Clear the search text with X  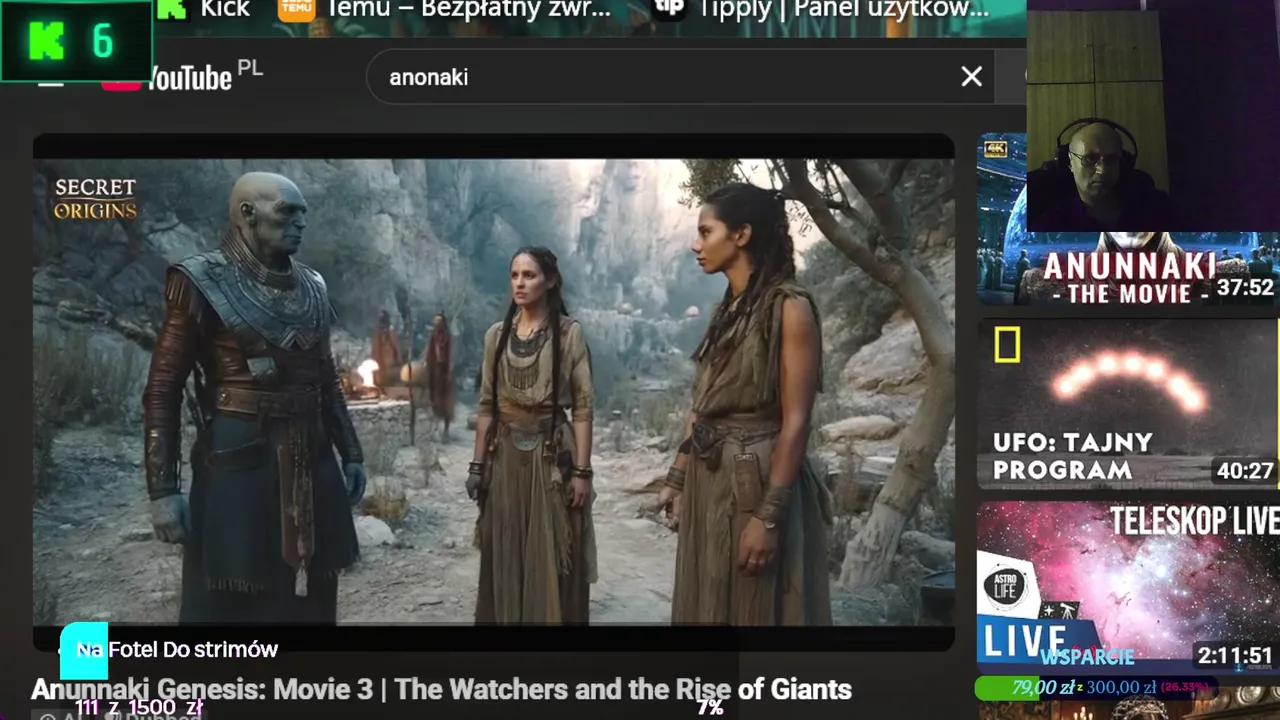point(971,77)
